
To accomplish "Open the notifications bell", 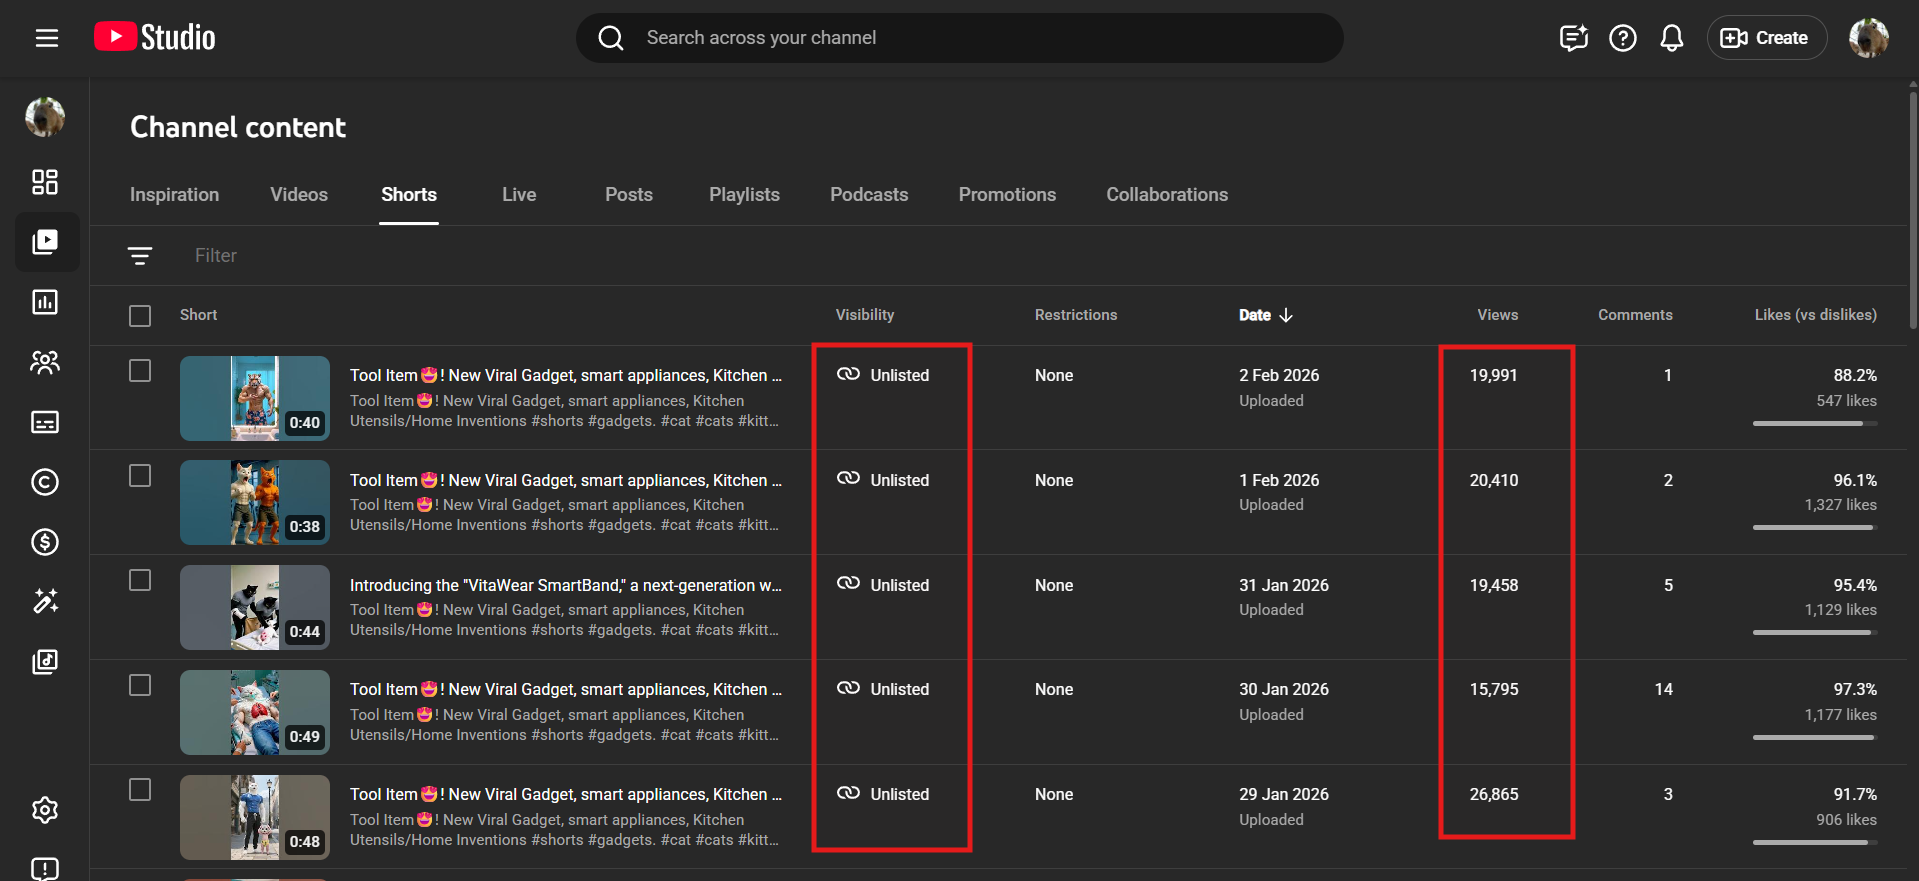I will (1671, 38).
